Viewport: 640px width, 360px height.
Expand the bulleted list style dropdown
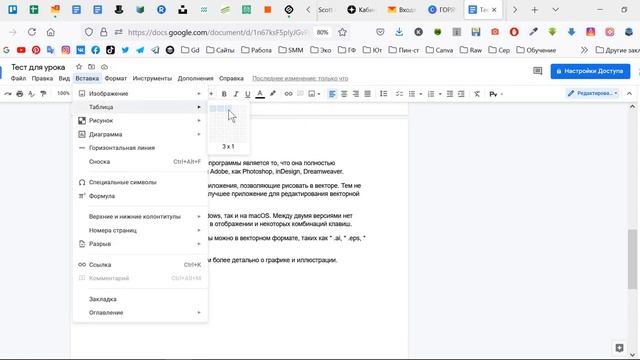click(420, 94)
